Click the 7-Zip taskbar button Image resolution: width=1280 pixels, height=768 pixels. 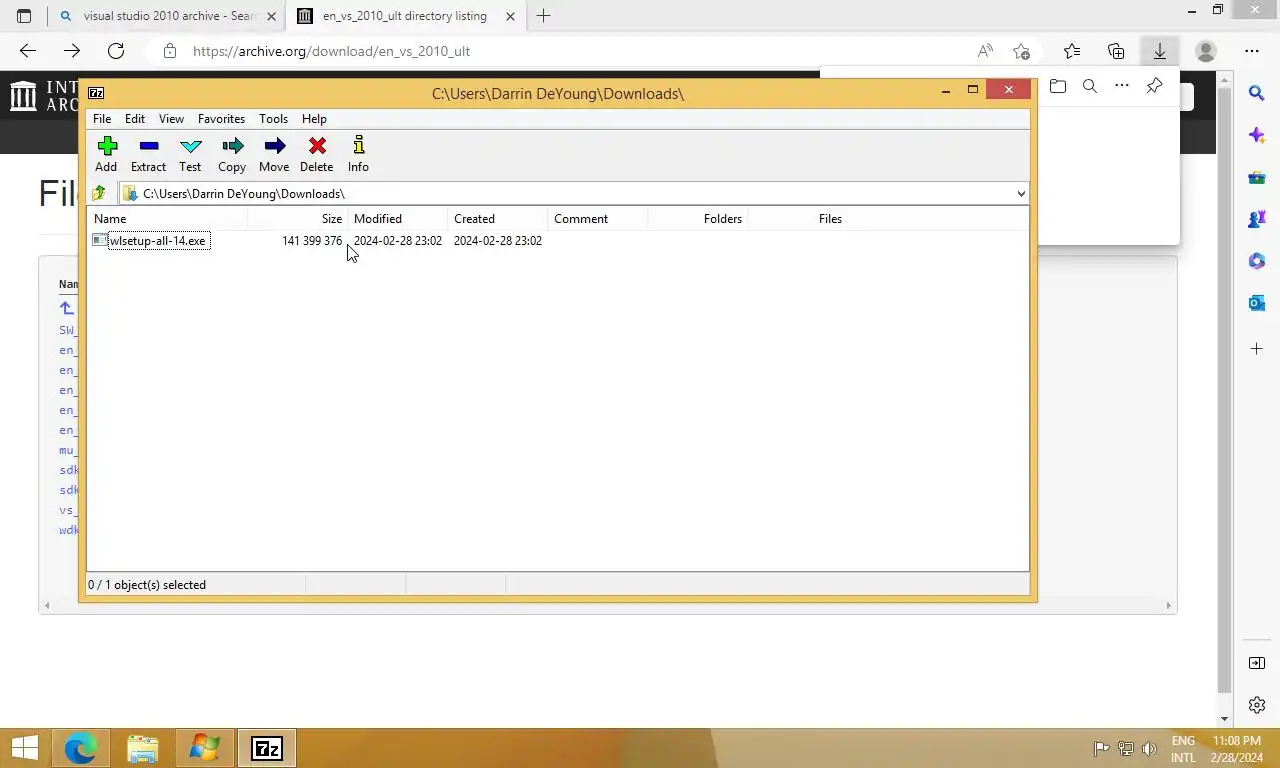click(x=266, y=748)
